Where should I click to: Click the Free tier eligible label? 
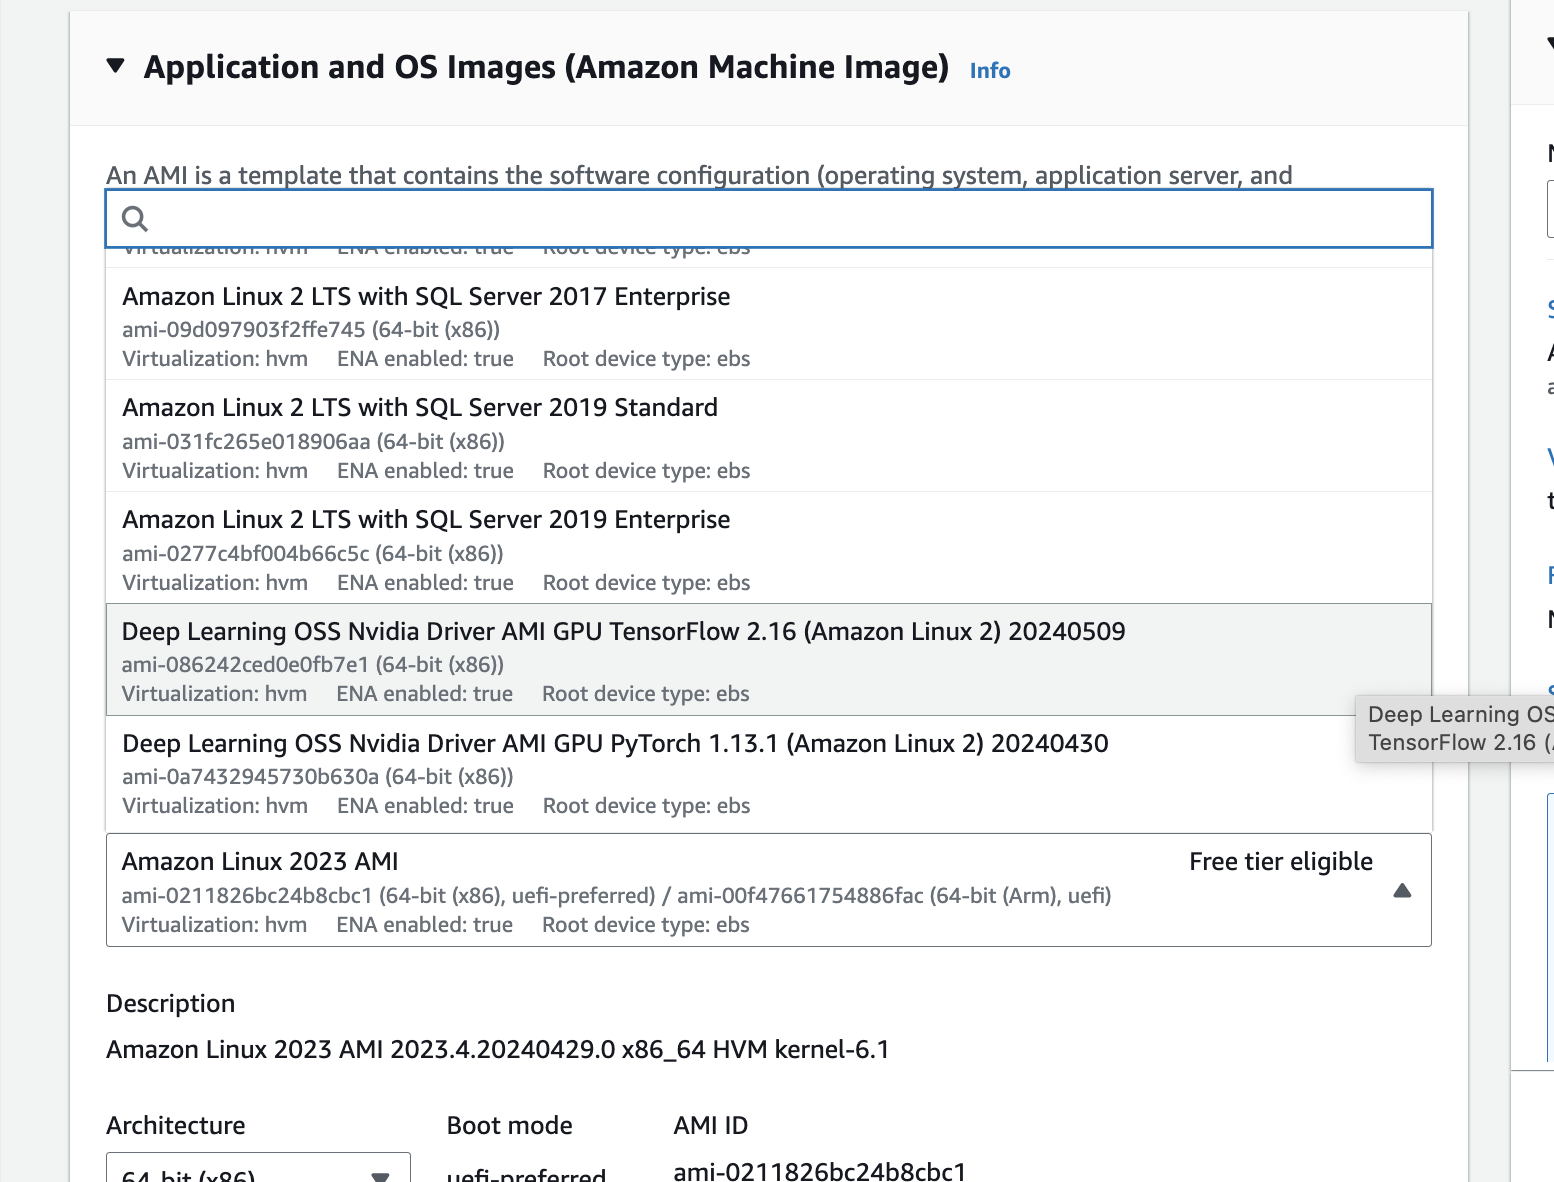[1281, 862]
